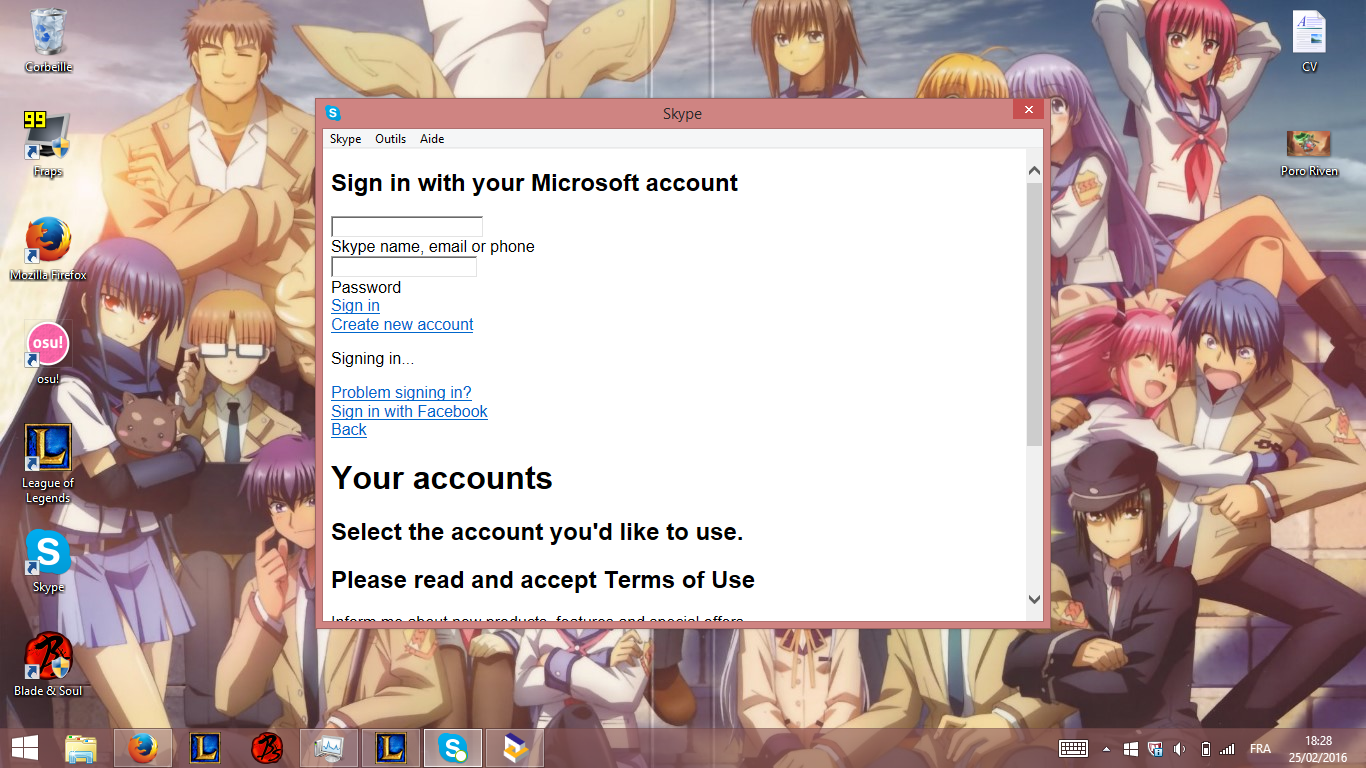Open the touch keyboard from the system tray
The width and height of the screenshot is (1366, 768).
[1074, 748]
